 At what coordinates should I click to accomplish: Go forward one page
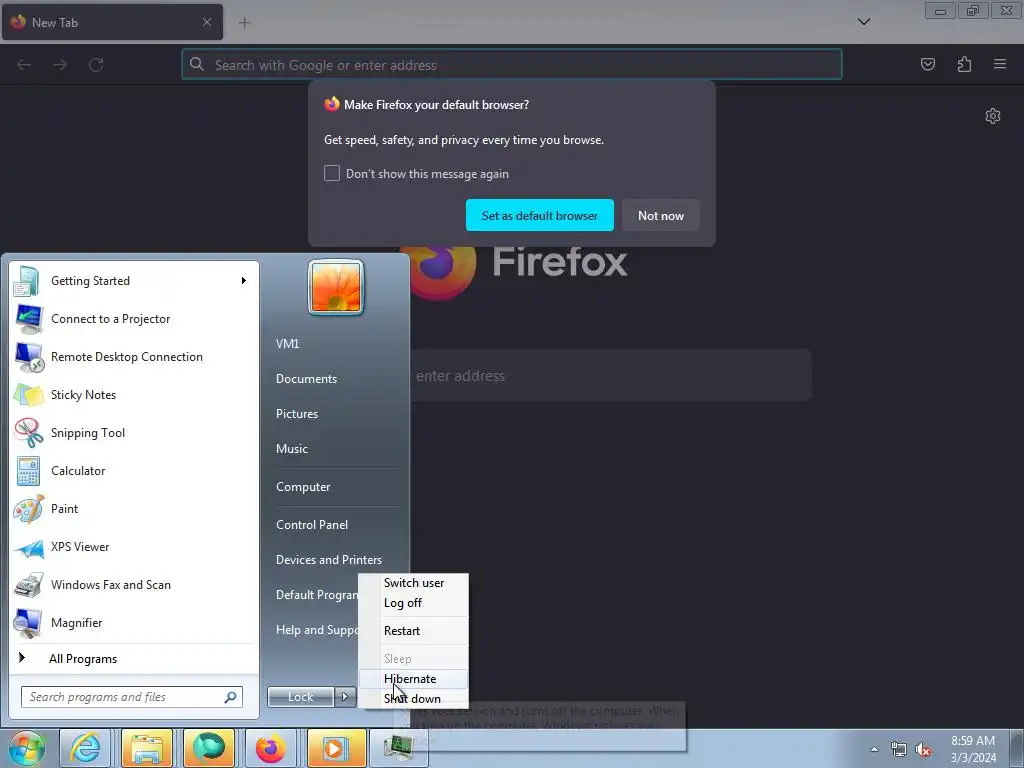coord(60,65)
